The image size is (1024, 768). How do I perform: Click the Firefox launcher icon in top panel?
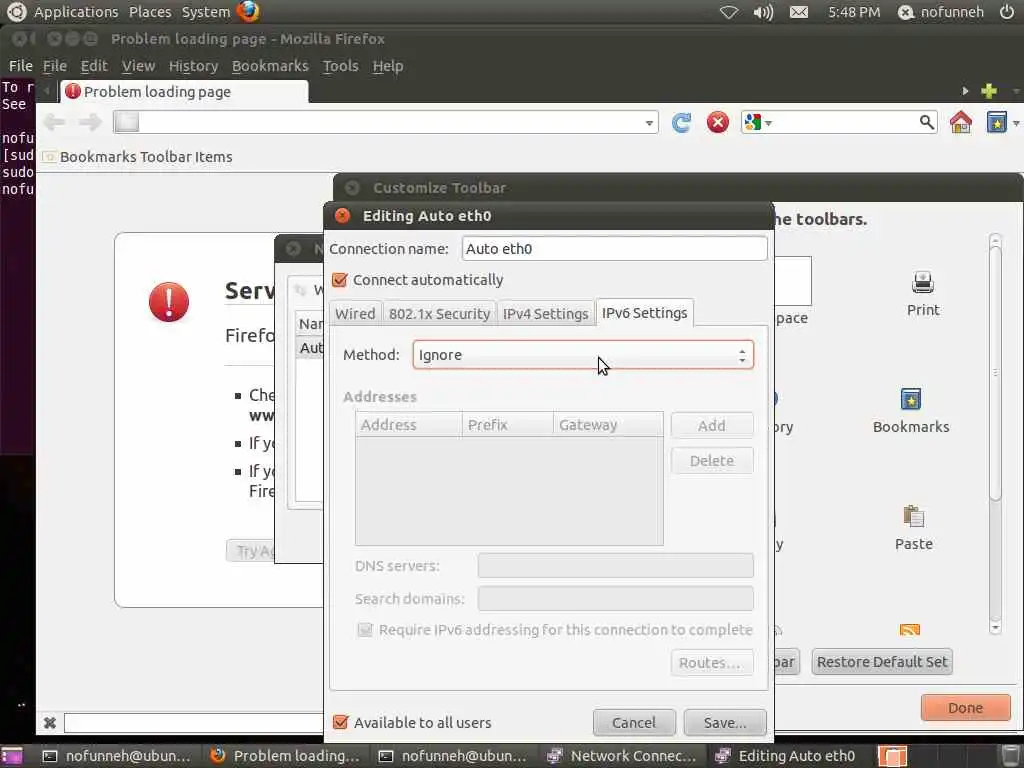coord(248,11)
